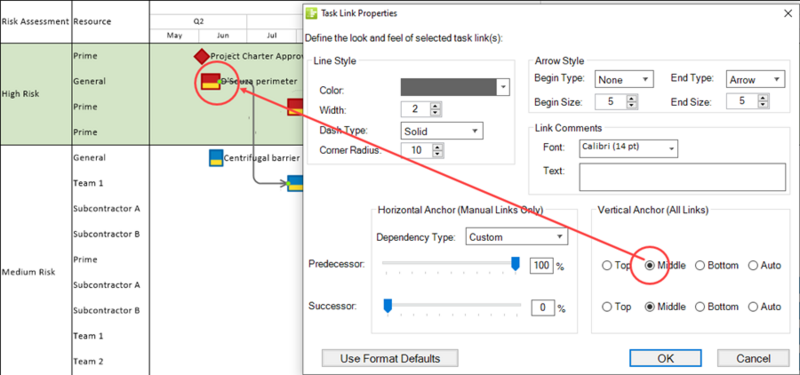Click the Cancel button

click(x=754, y=358)
